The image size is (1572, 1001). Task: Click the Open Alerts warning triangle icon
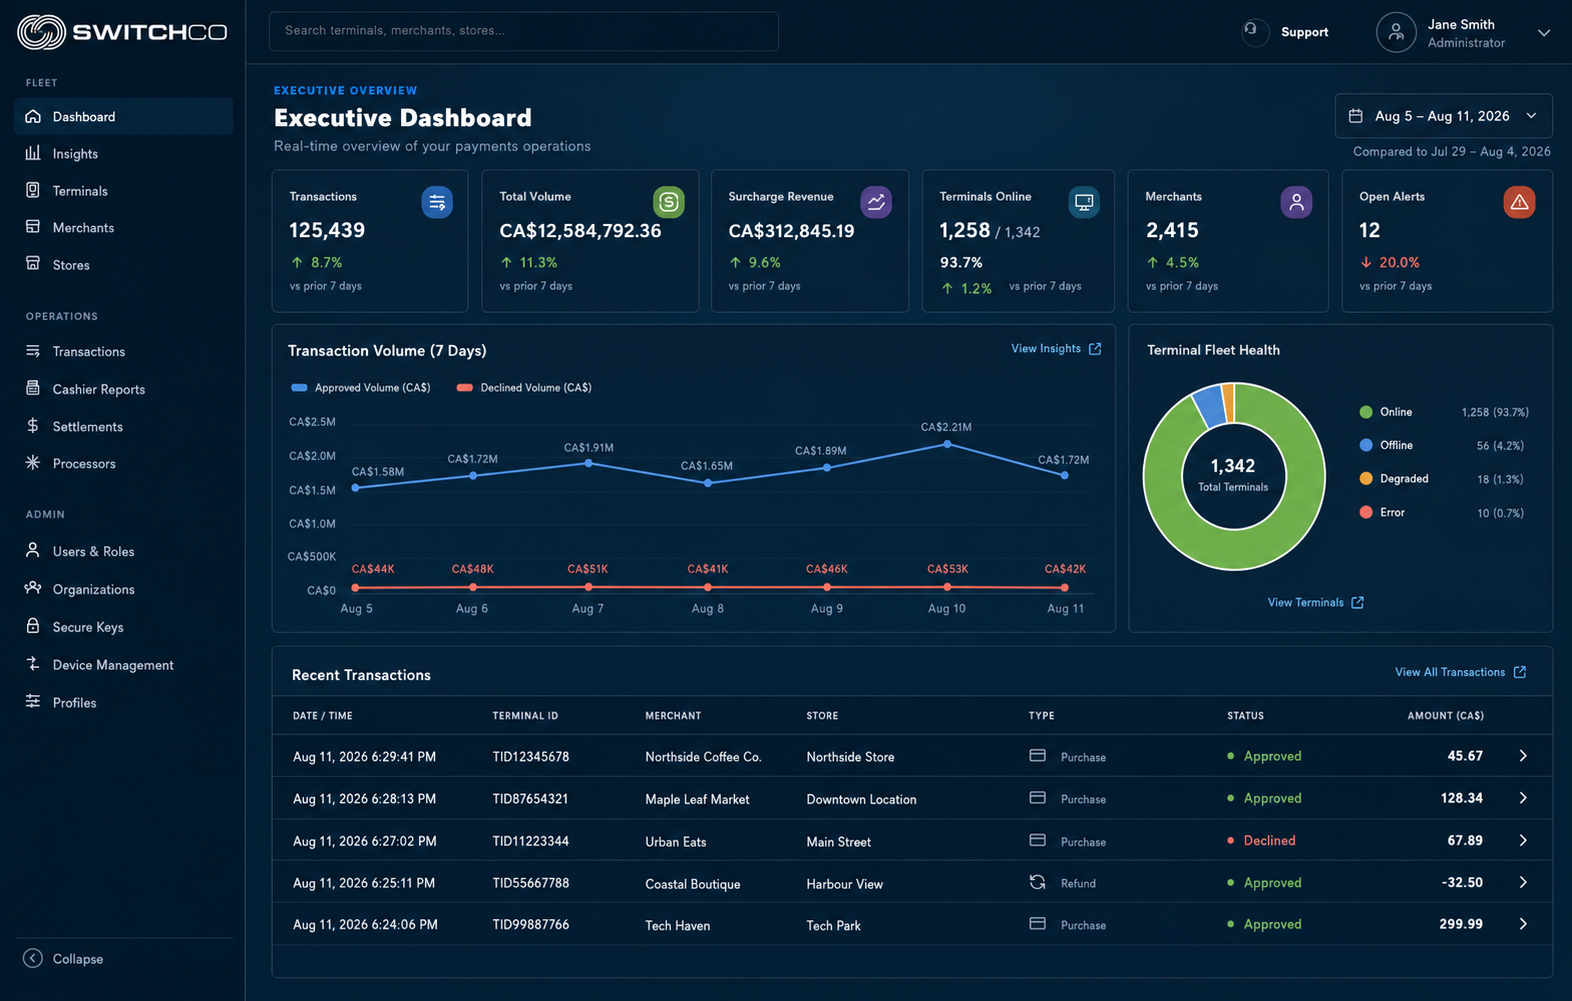point(1519,202)
